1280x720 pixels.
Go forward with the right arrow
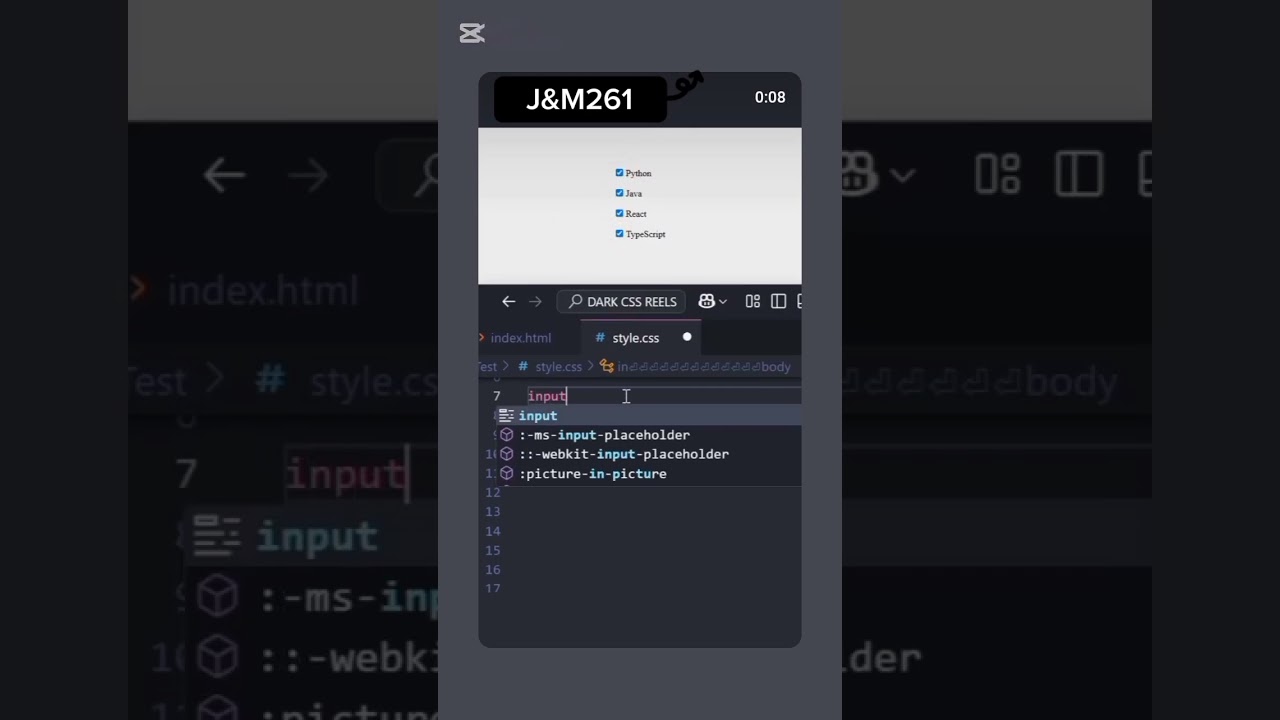(x=535, y=301)
